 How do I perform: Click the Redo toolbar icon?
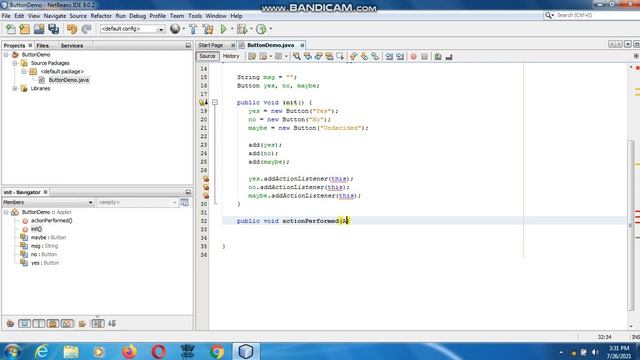pyautogui.click(x=86, y=29)
